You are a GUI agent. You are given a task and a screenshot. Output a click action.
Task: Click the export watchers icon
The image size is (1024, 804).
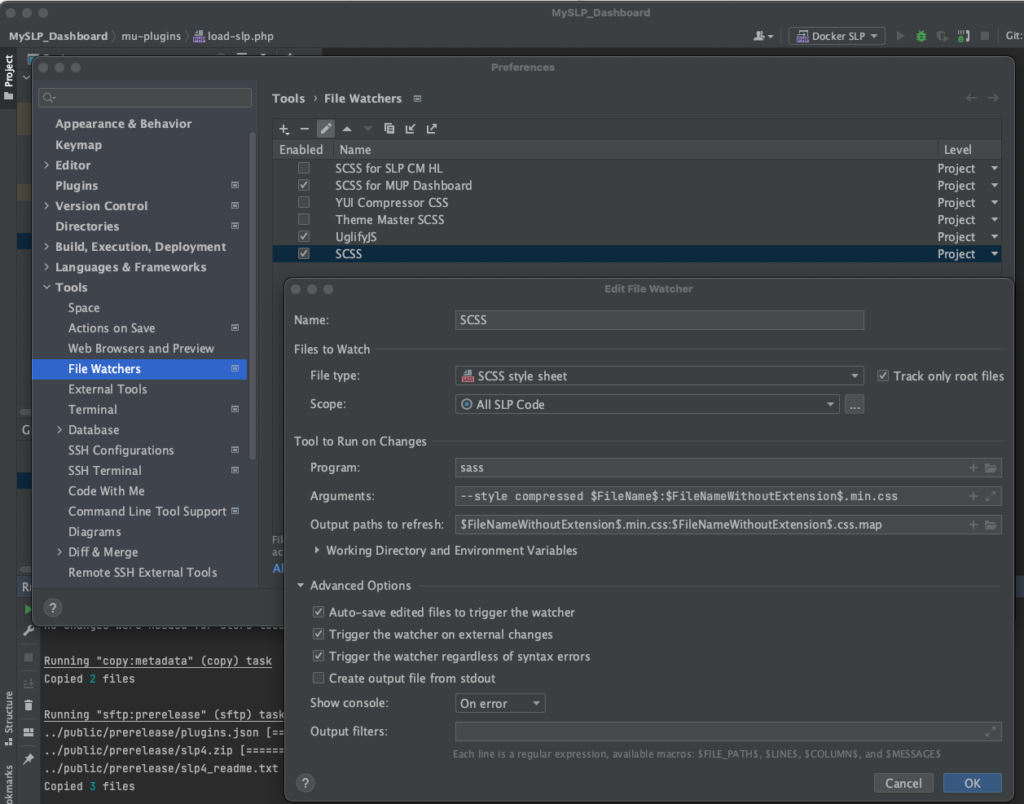432,129
